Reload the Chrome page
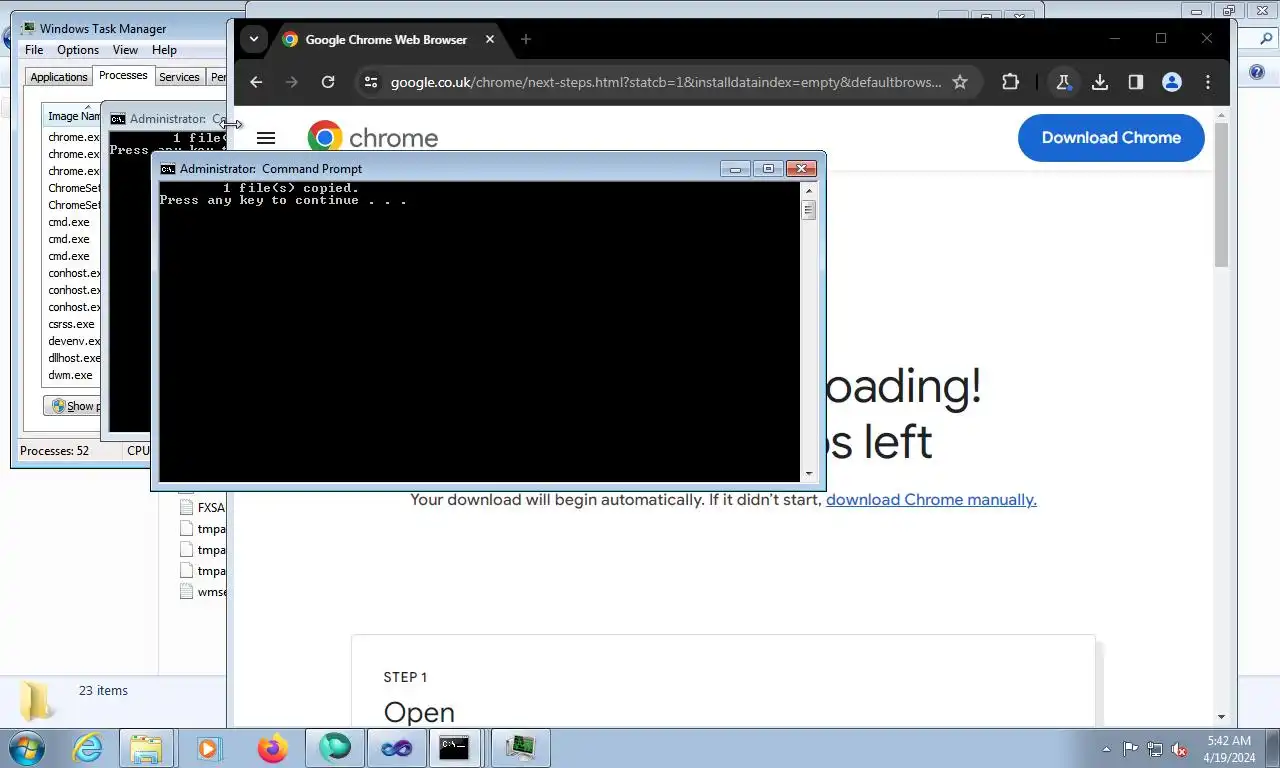This screenshot has height=768, width=1280. click(328, 82)
